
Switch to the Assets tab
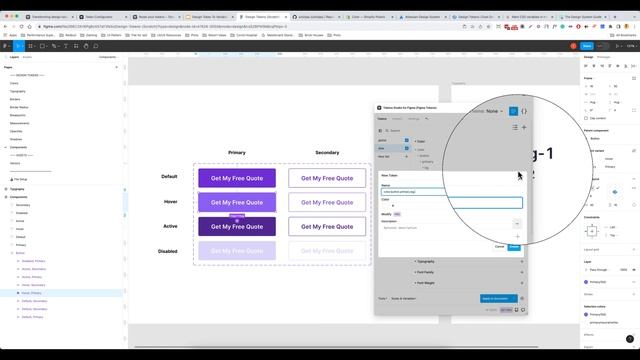pos(27,57)
